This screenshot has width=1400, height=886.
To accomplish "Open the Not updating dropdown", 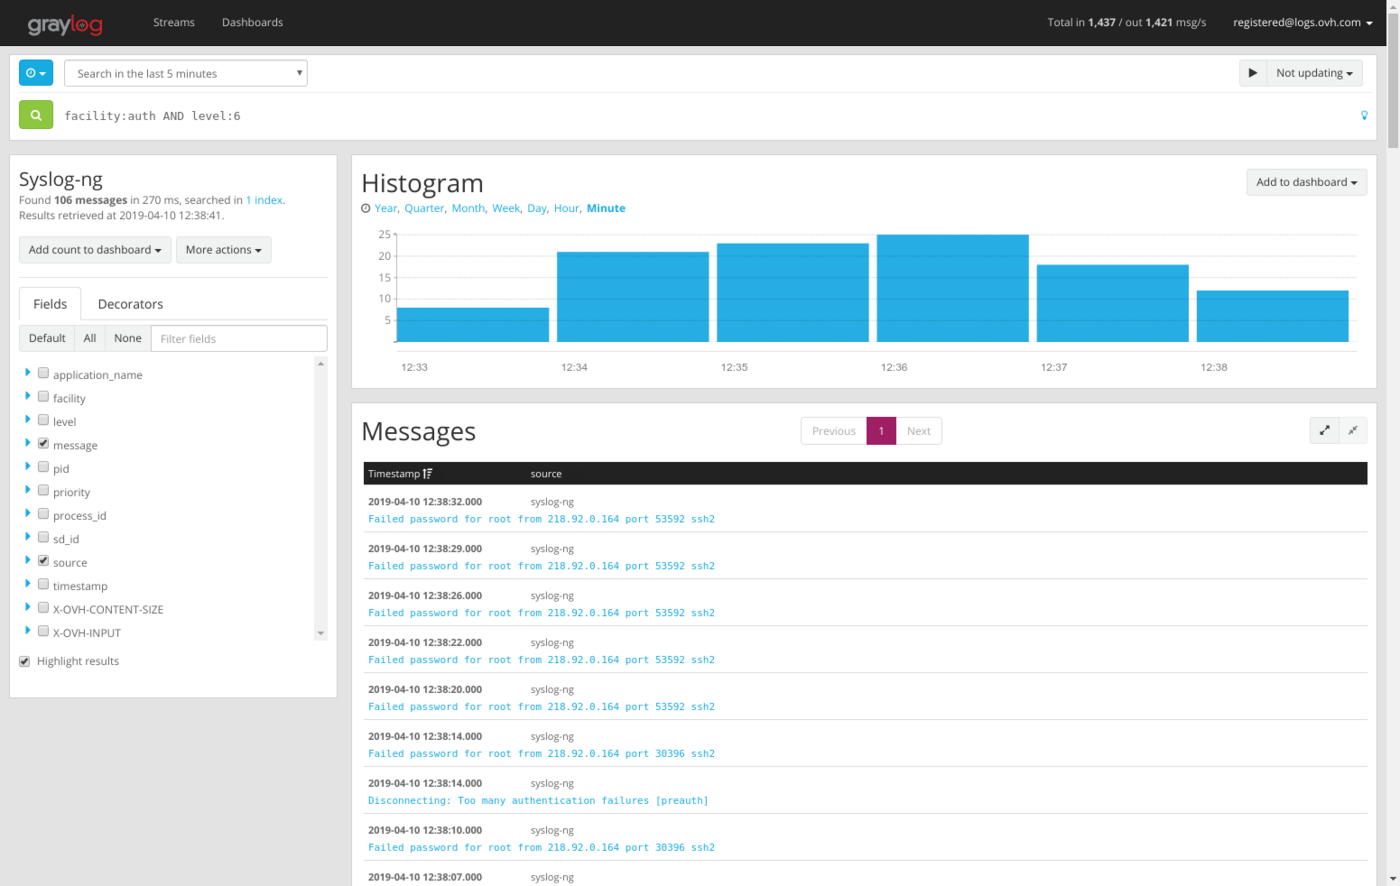I will tap(1314, 72).
